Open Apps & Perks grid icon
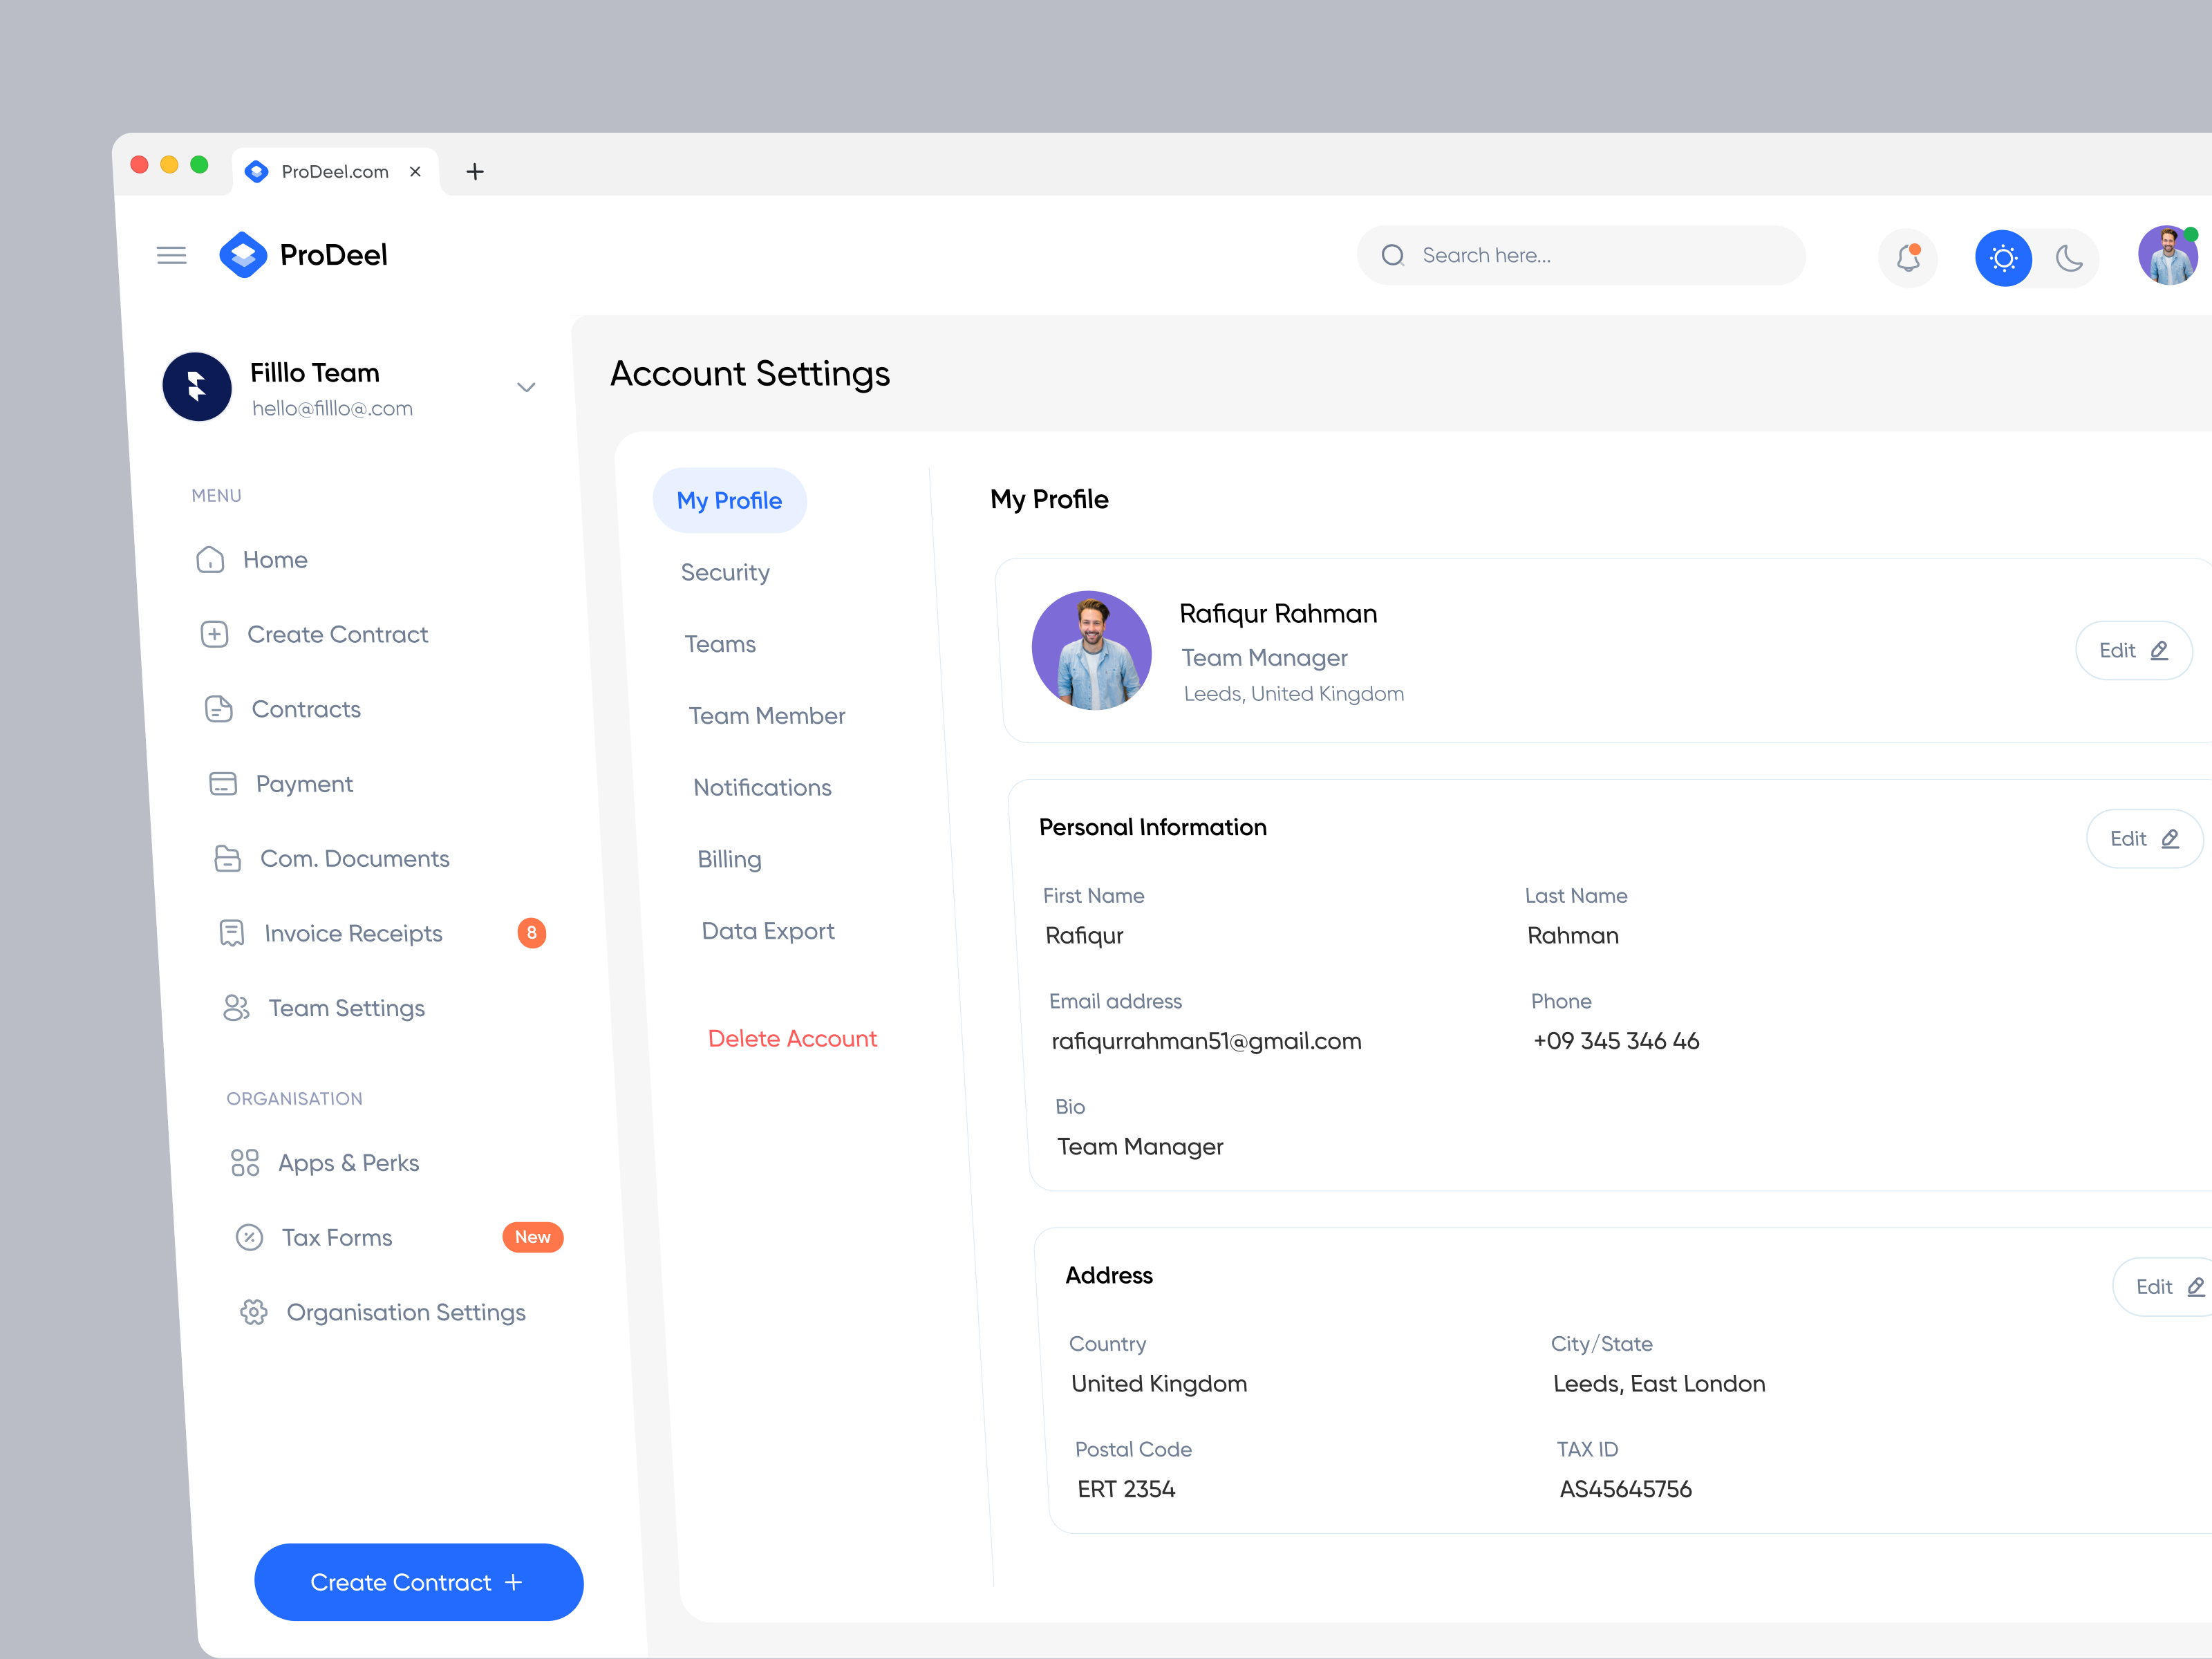 pyautogui.click(x=245, y=1162)
